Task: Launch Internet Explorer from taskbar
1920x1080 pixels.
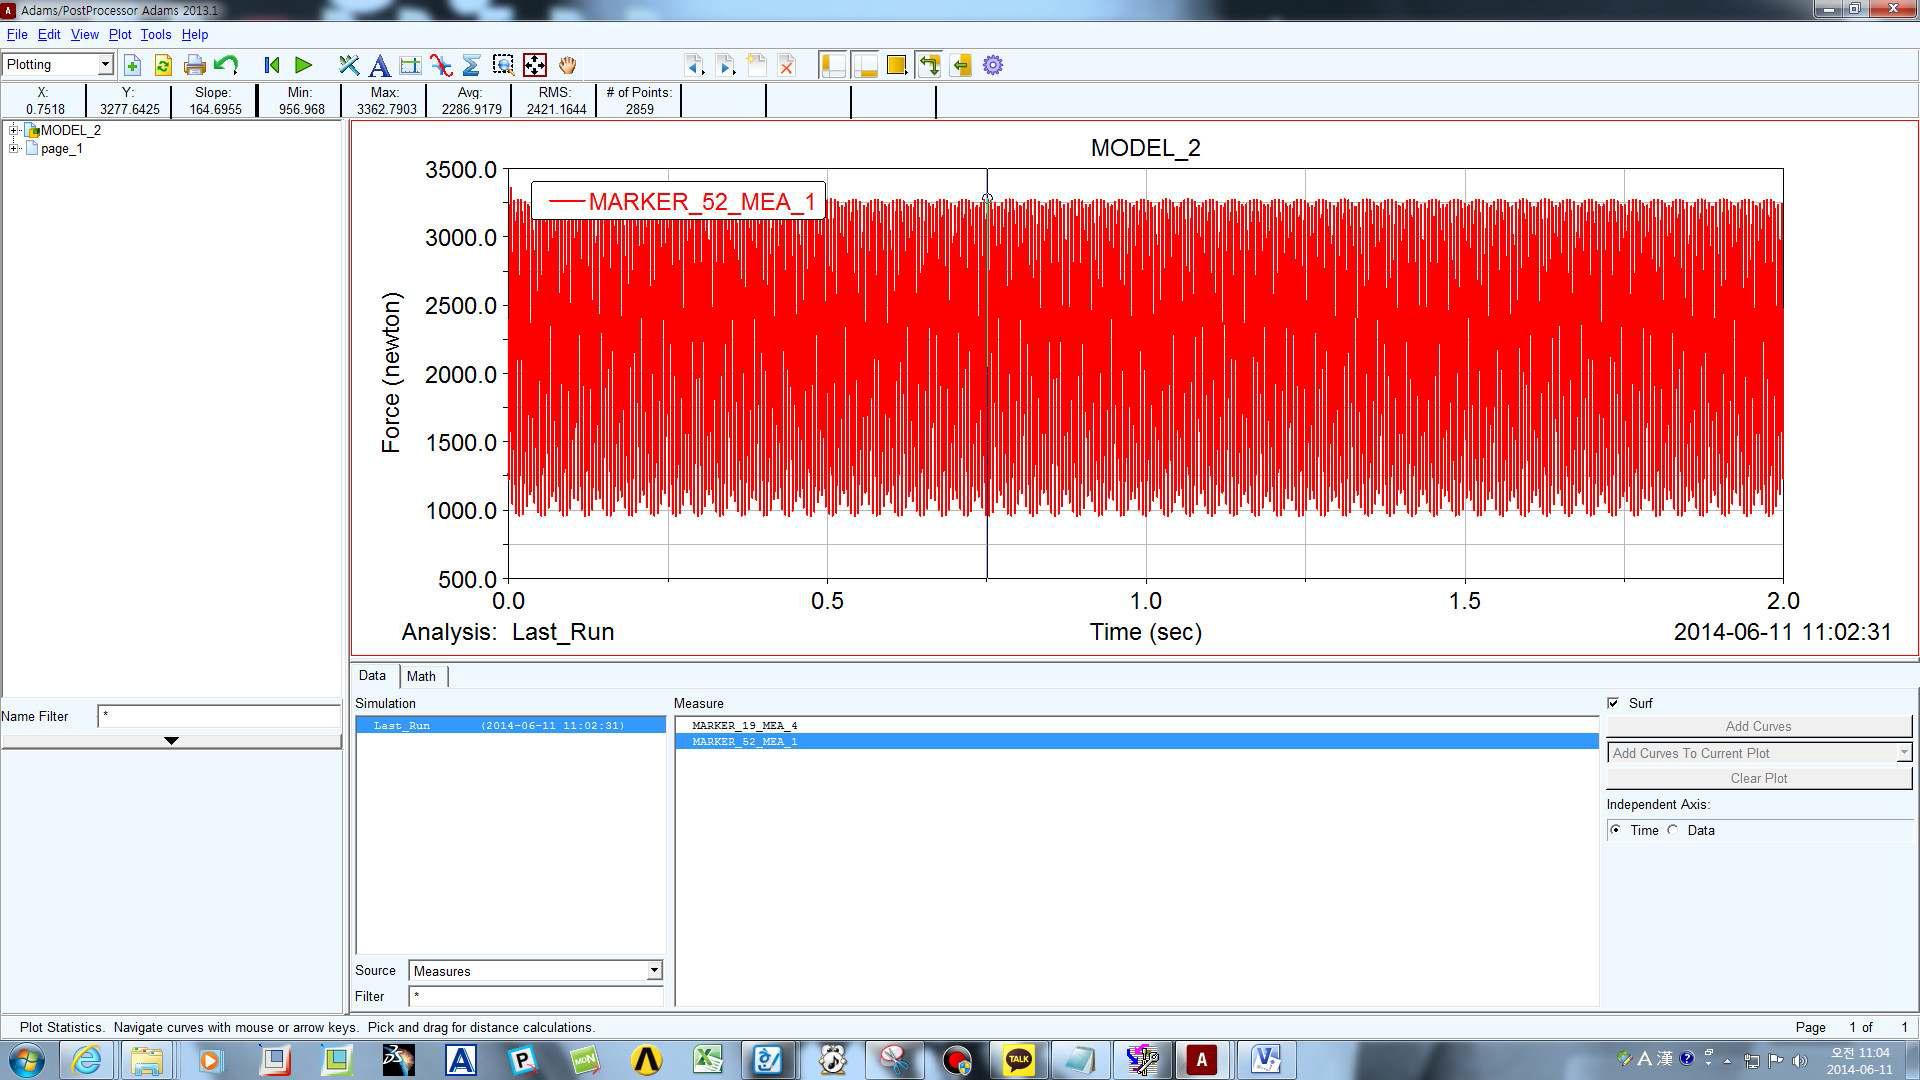Action: tap(86, 1059)
